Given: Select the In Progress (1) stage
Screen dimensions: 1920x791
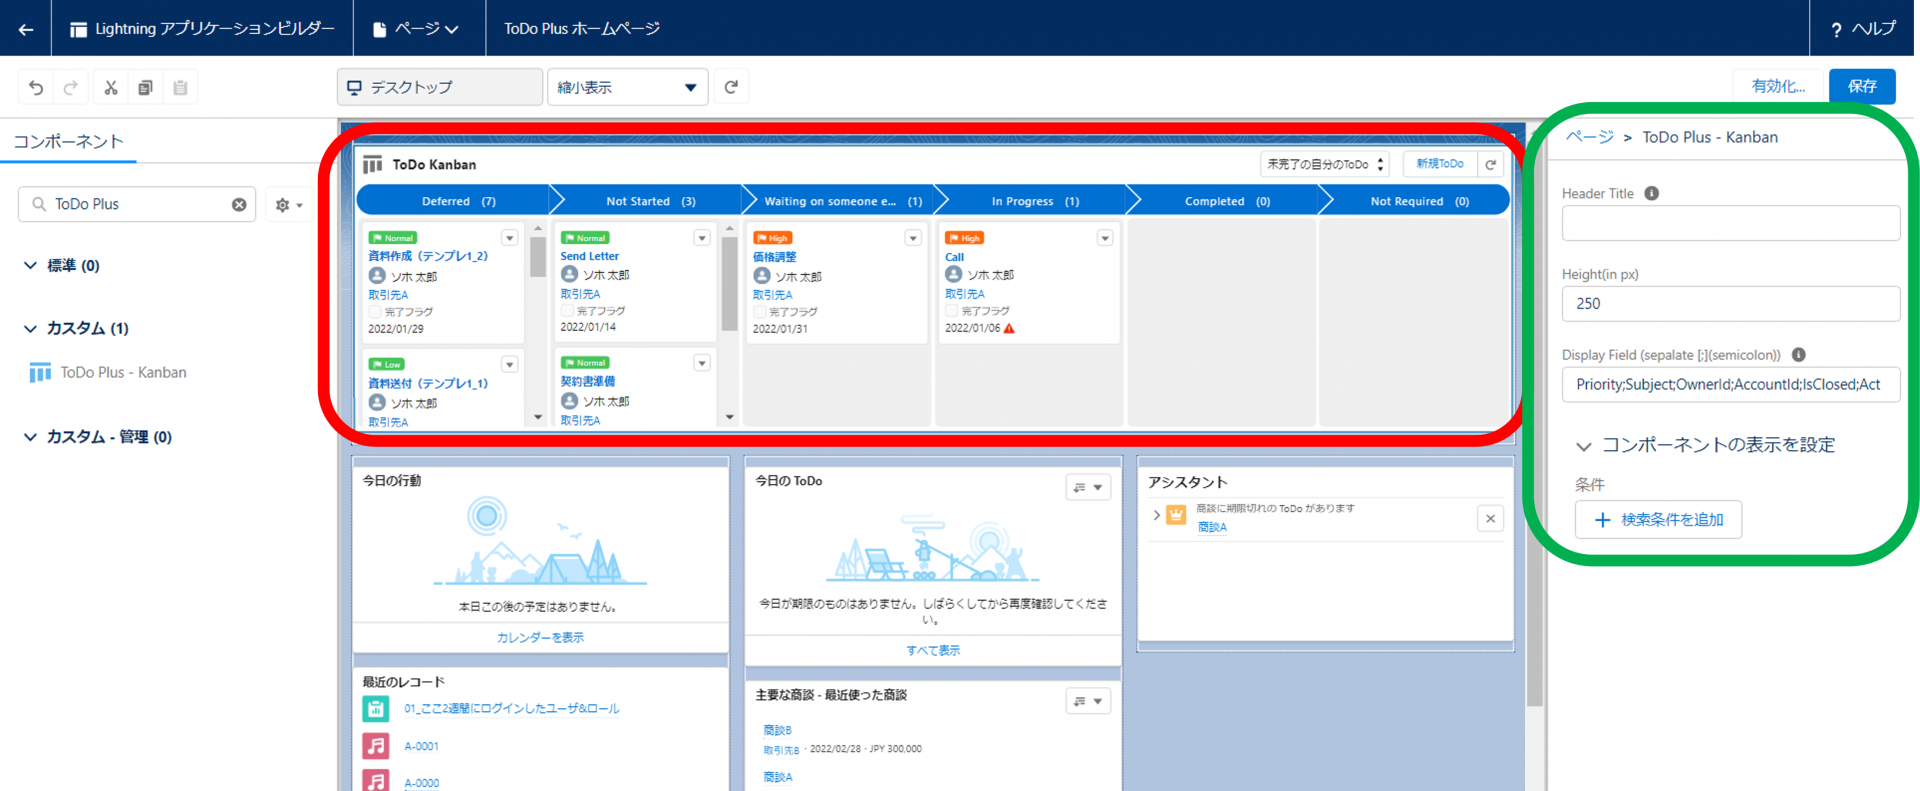Looking at the screenshot, I should (1034, 201).
